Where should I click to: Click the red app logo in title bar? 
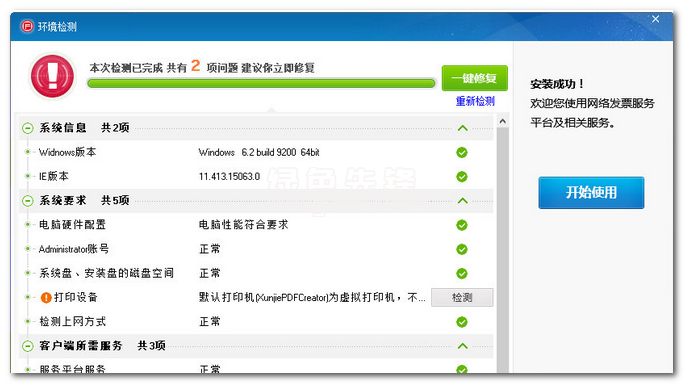[x=27, y=26]
